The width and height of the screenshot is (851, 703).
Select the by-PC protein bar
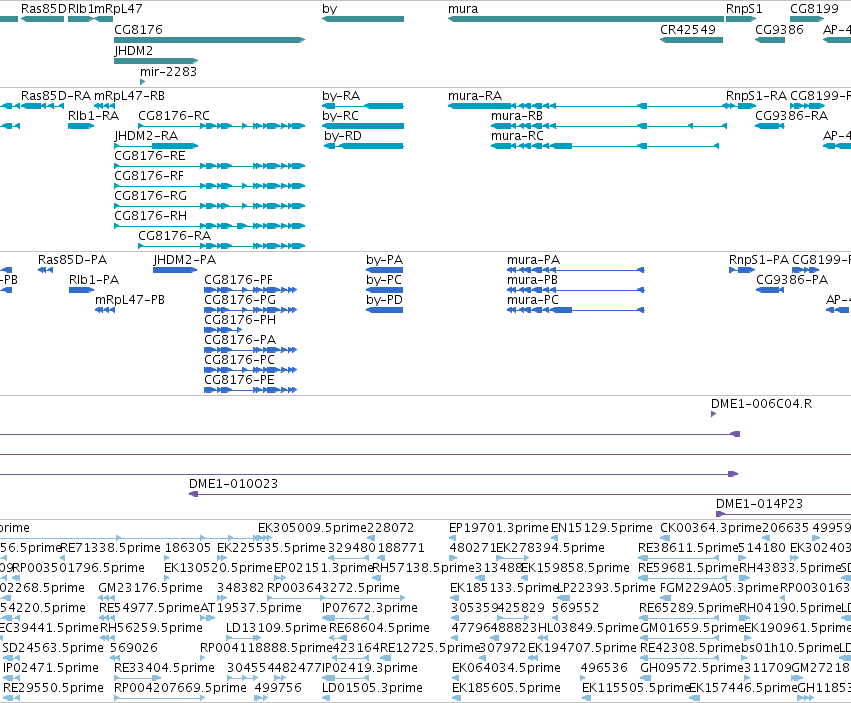click(385, 290)
